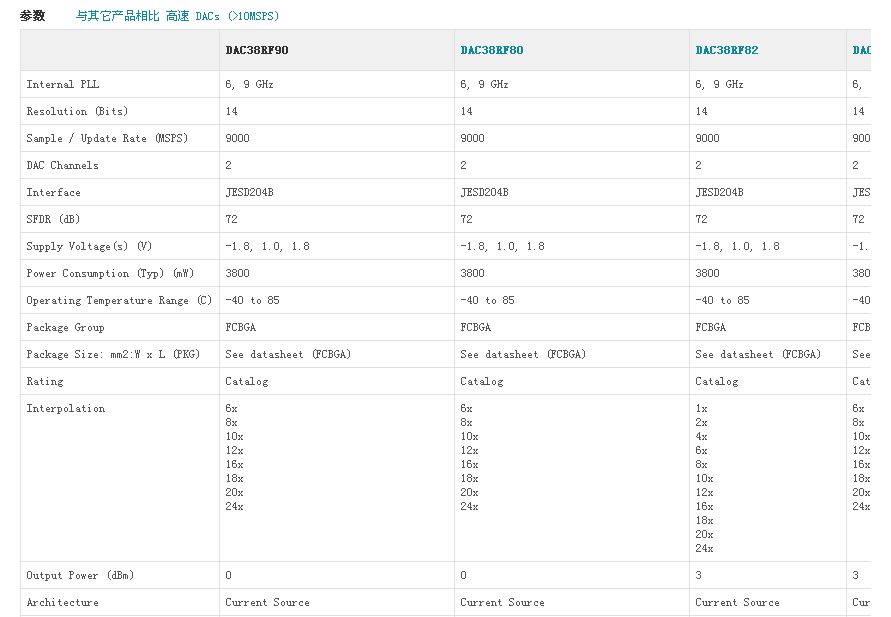Click the 参数 section heading
Viewport: 891px width, 617px height.
click(x=32, y=16)
